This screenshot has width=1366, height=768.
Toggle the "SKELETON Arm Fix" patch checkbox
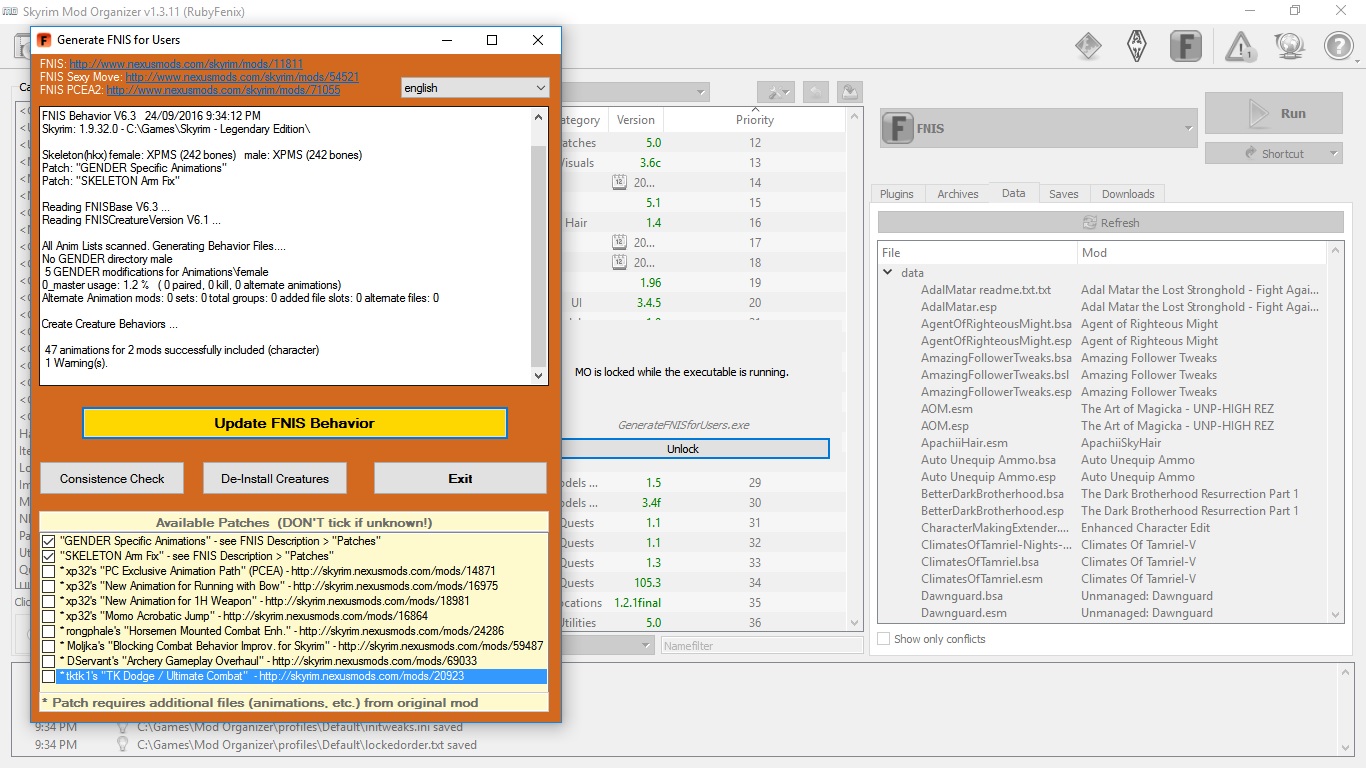[x=49, y=556]
